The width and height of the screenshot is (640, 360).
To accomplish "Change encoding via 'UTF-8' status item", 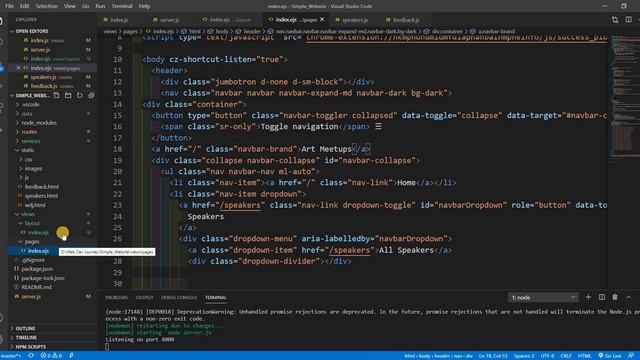I will (x=547, y=356).
